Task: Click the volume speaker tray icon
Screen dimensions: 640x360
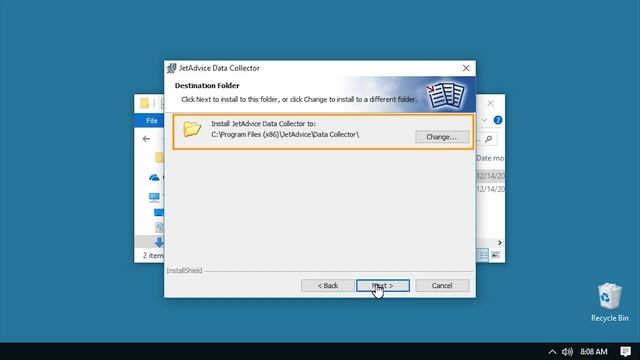Action: pos(567,352)
